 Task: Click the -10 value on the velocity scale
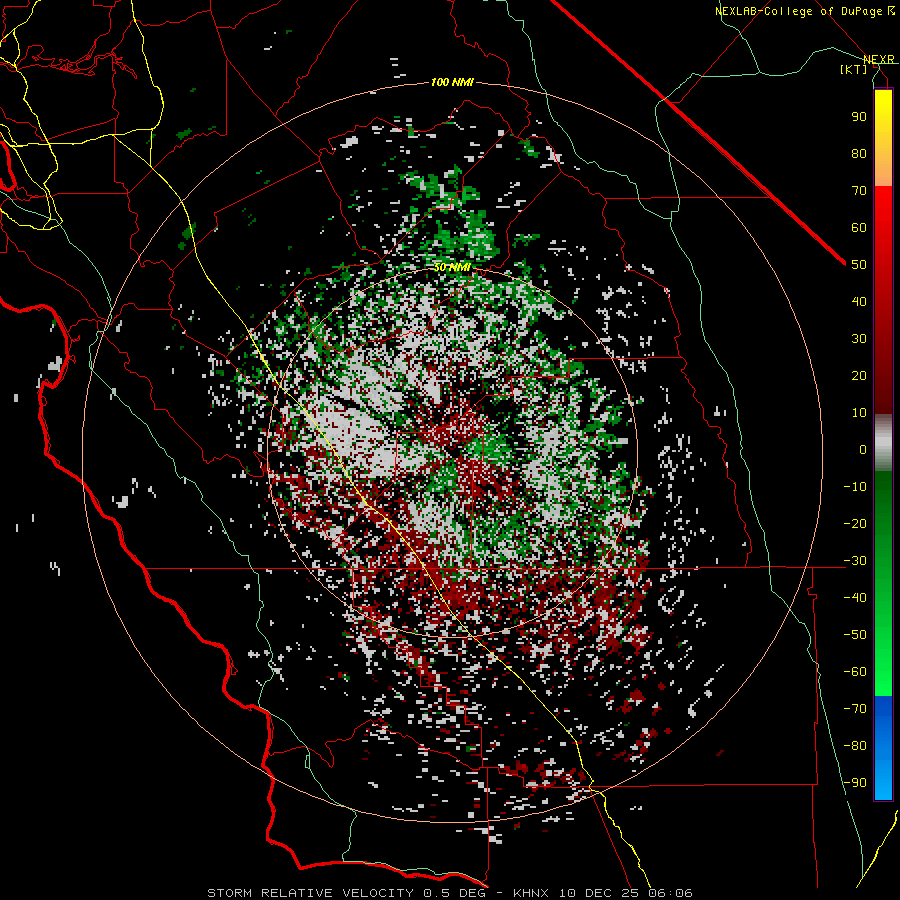(855, 487)
